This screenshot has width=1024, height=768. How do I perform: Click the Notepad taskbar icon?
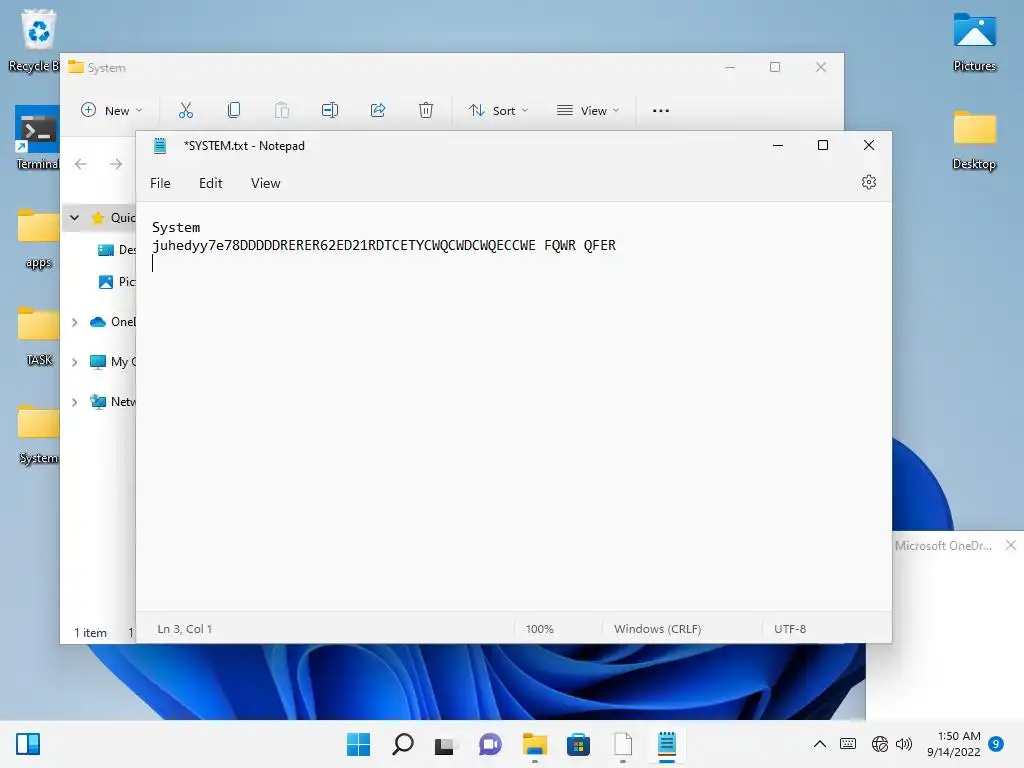[666, 744]
